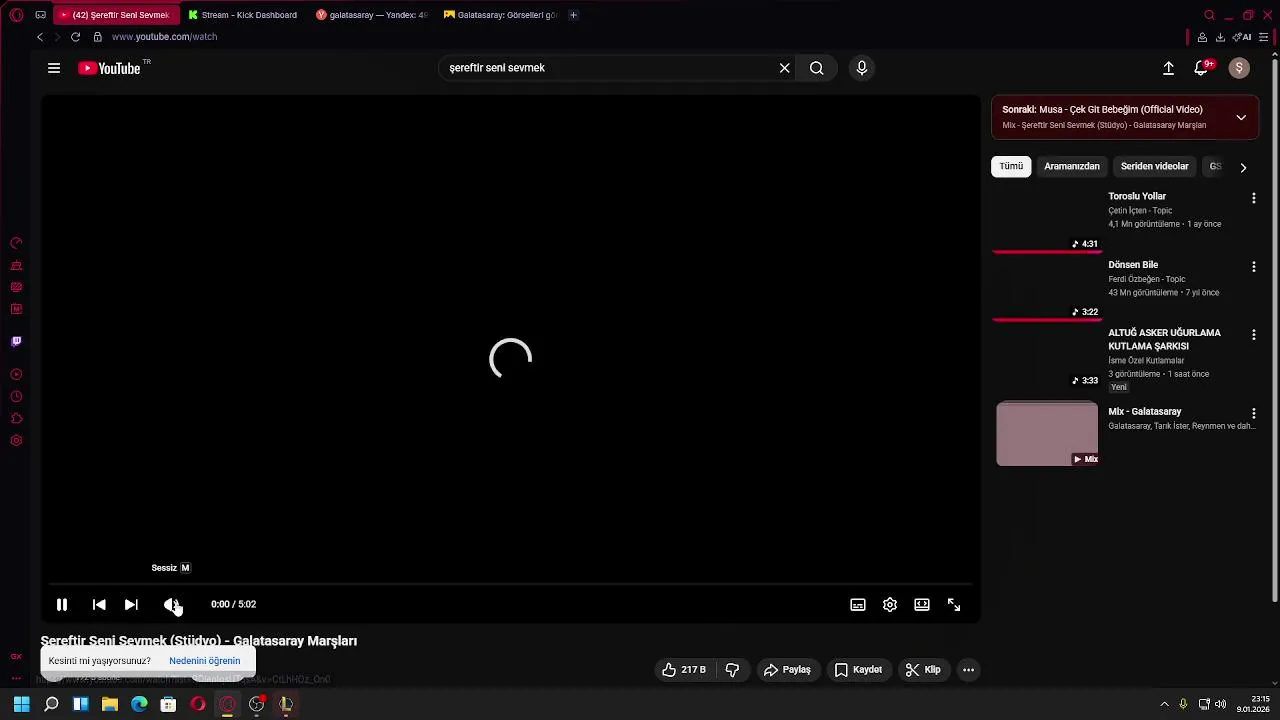
Task: Skip to the next video in the player
Action: [131, 604]
